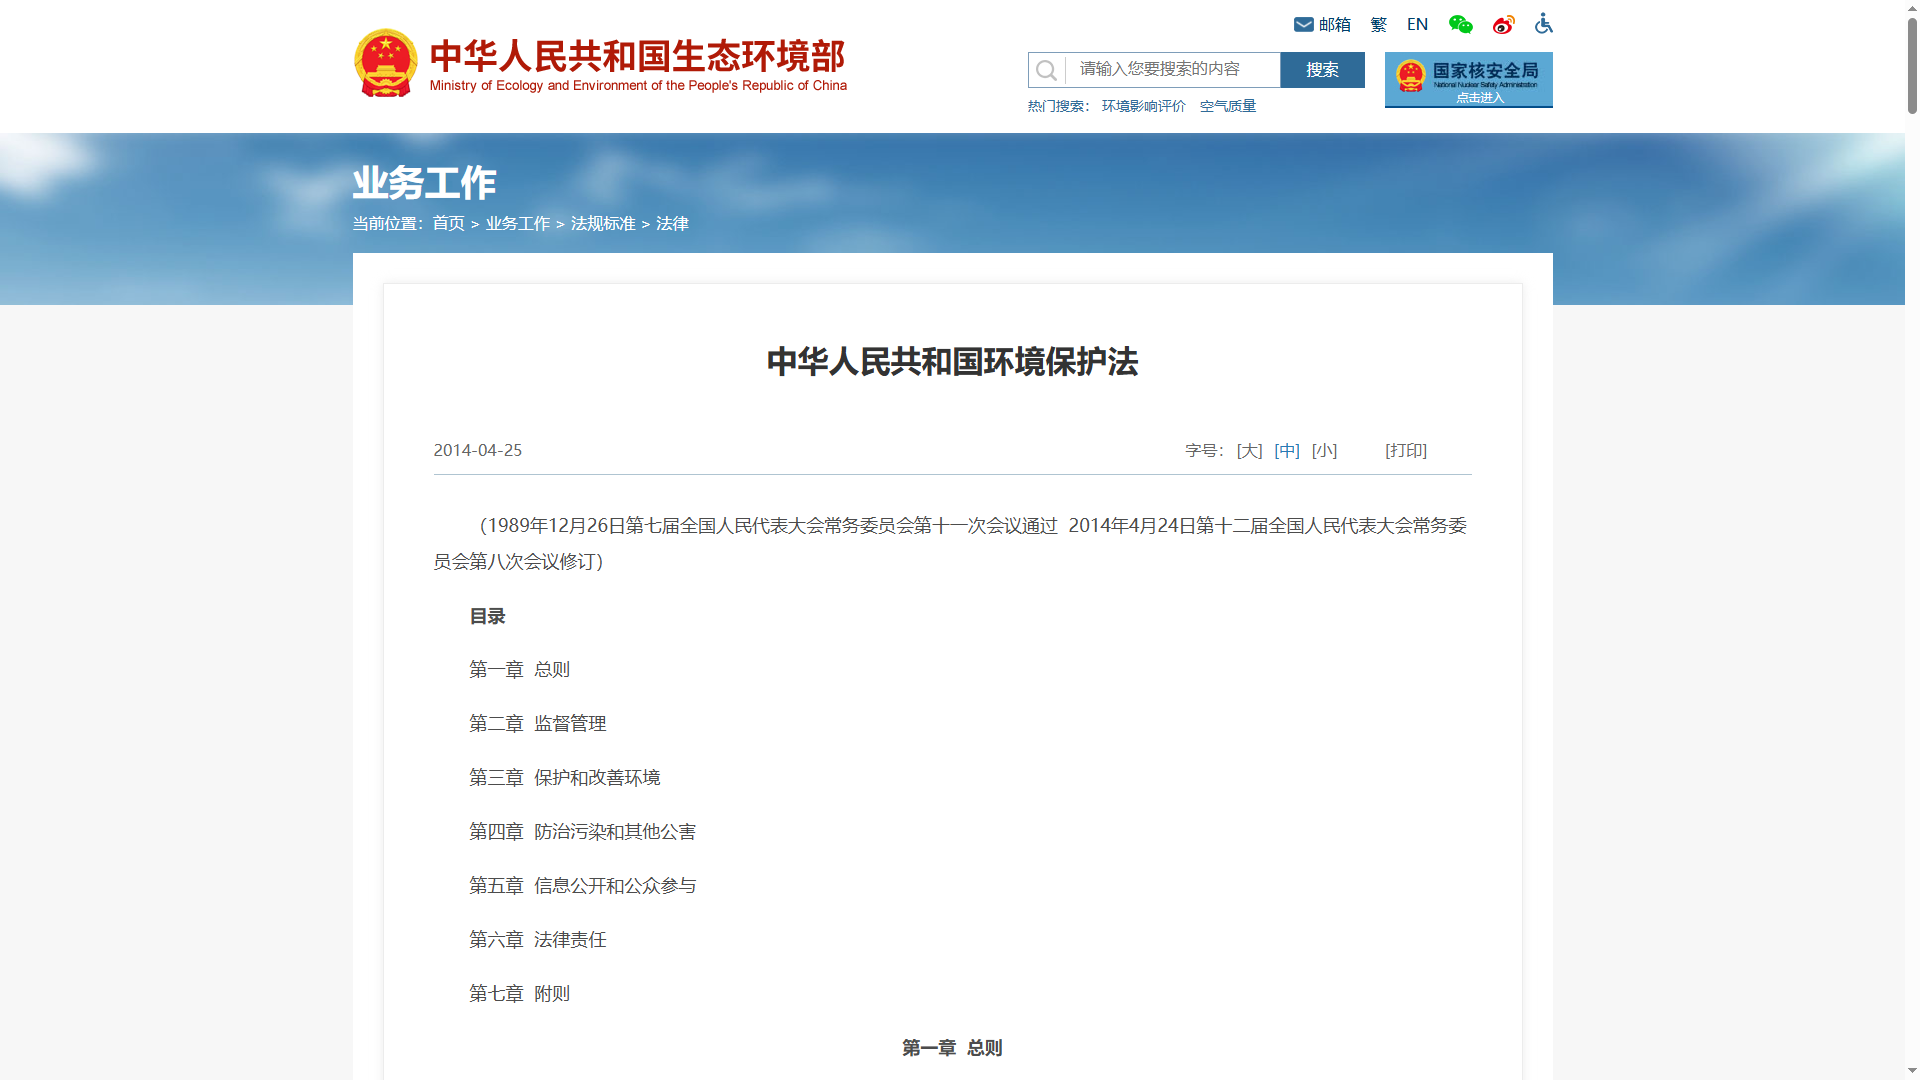This screenshot has height=1080, width=1920.
Task: Click the accessibility wheelchair icon
Action: pos(1543,24)
